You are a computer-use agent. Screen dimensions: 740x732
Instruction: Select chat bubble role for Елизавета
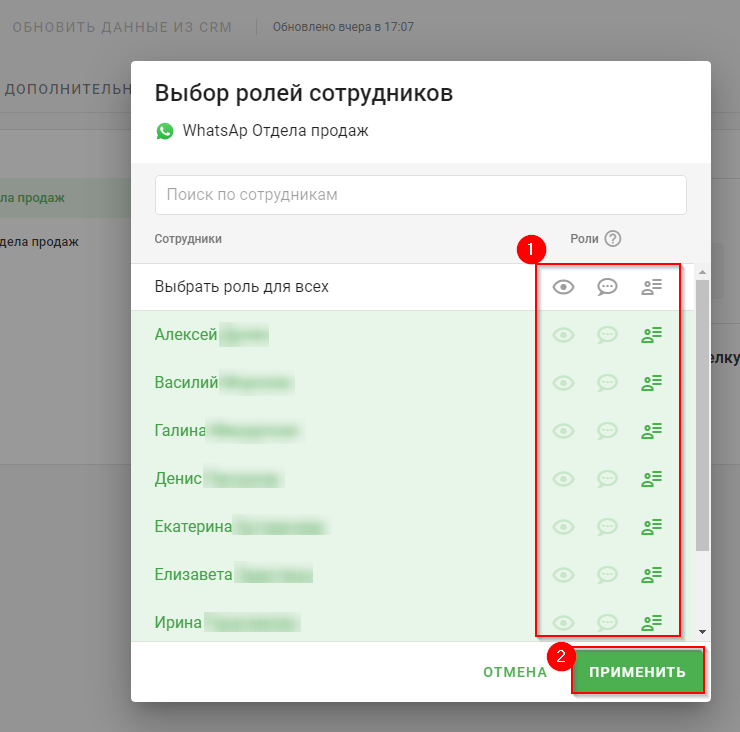(607, 575)
